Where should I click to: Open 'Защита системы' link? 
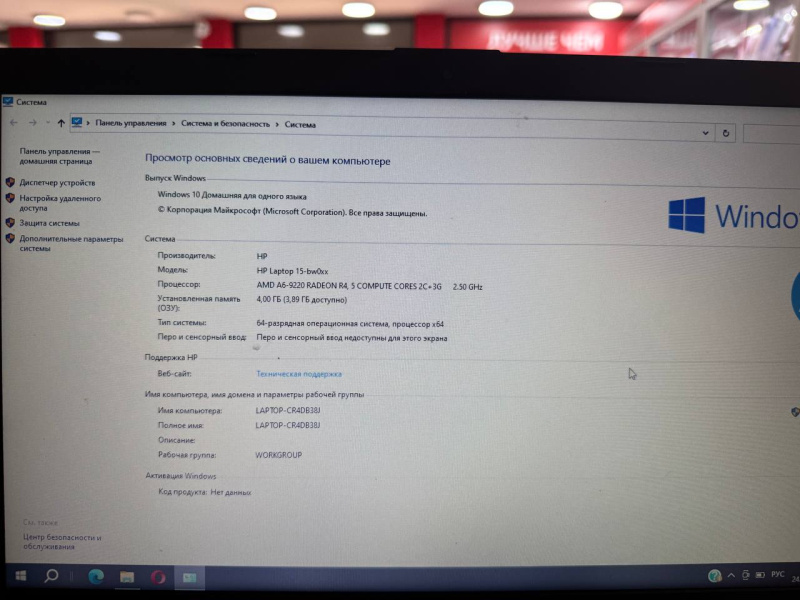(x=49, y=223)
